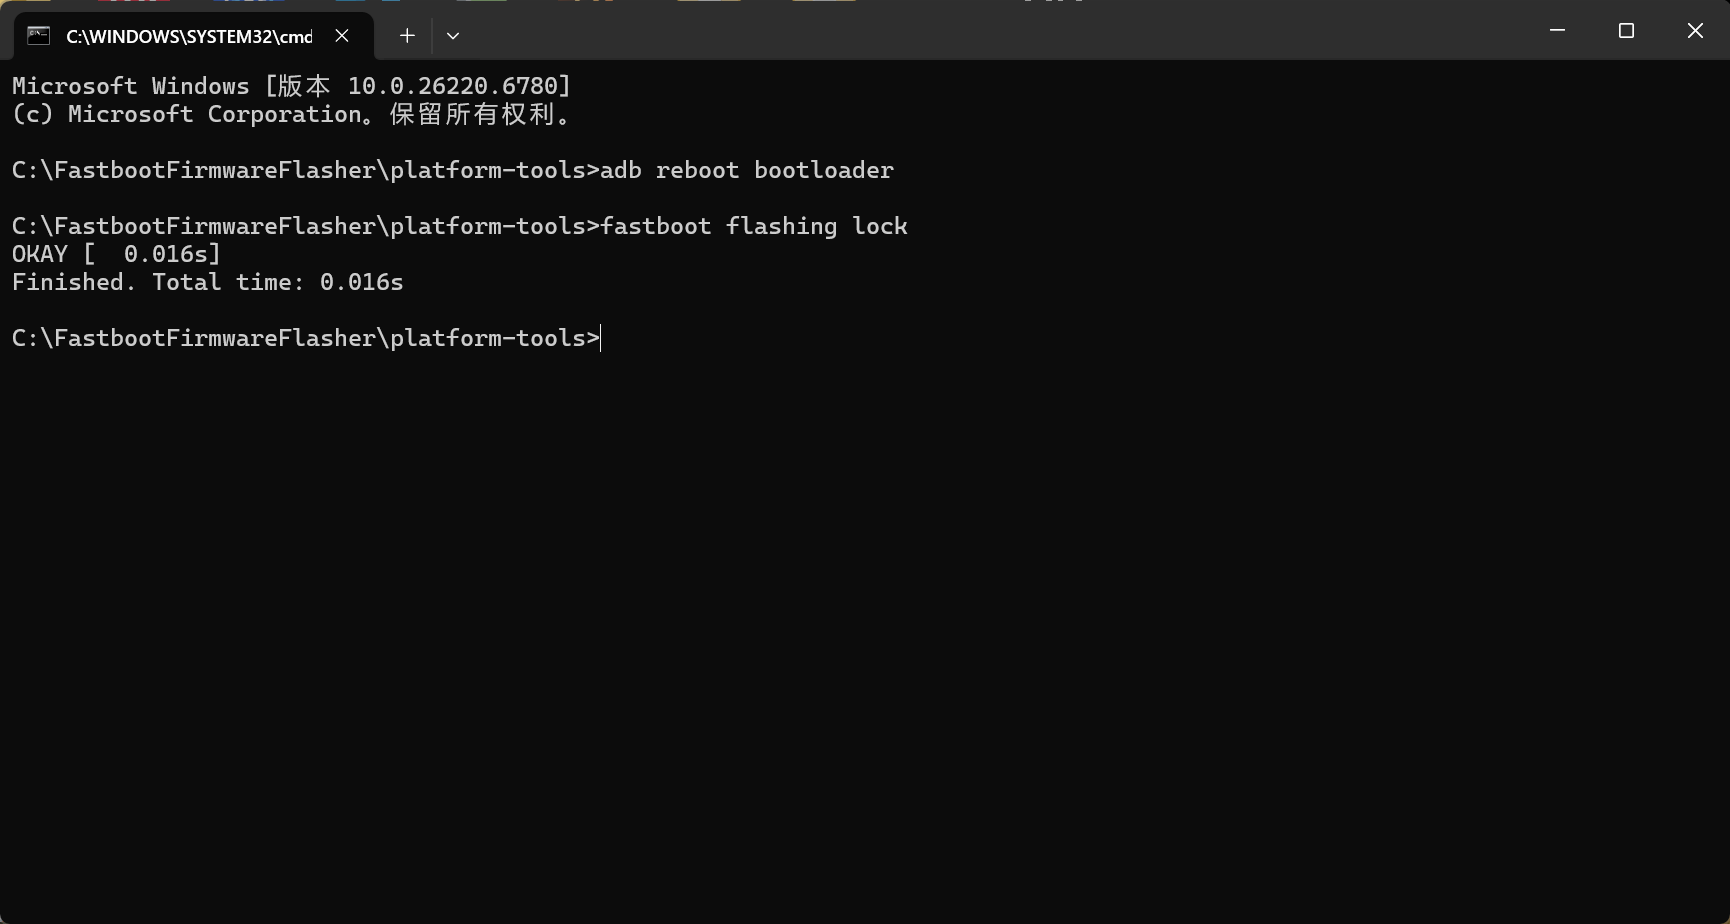The height and width of the screenshot is (924, 1730).
Task: Click the cmd icon in the tab
Action: tap(38, 36)
